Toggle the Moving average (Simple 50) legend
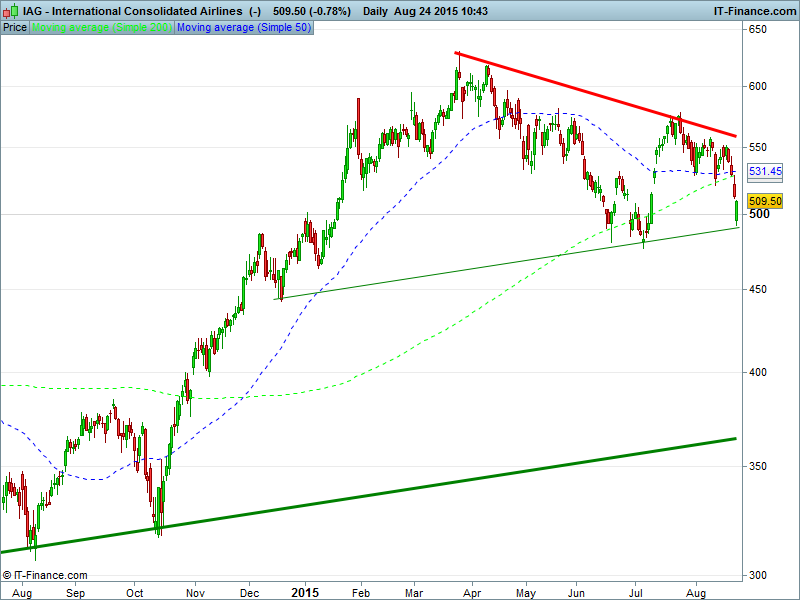800x600 pixels. pyautogui.click(x=244, y=27)
